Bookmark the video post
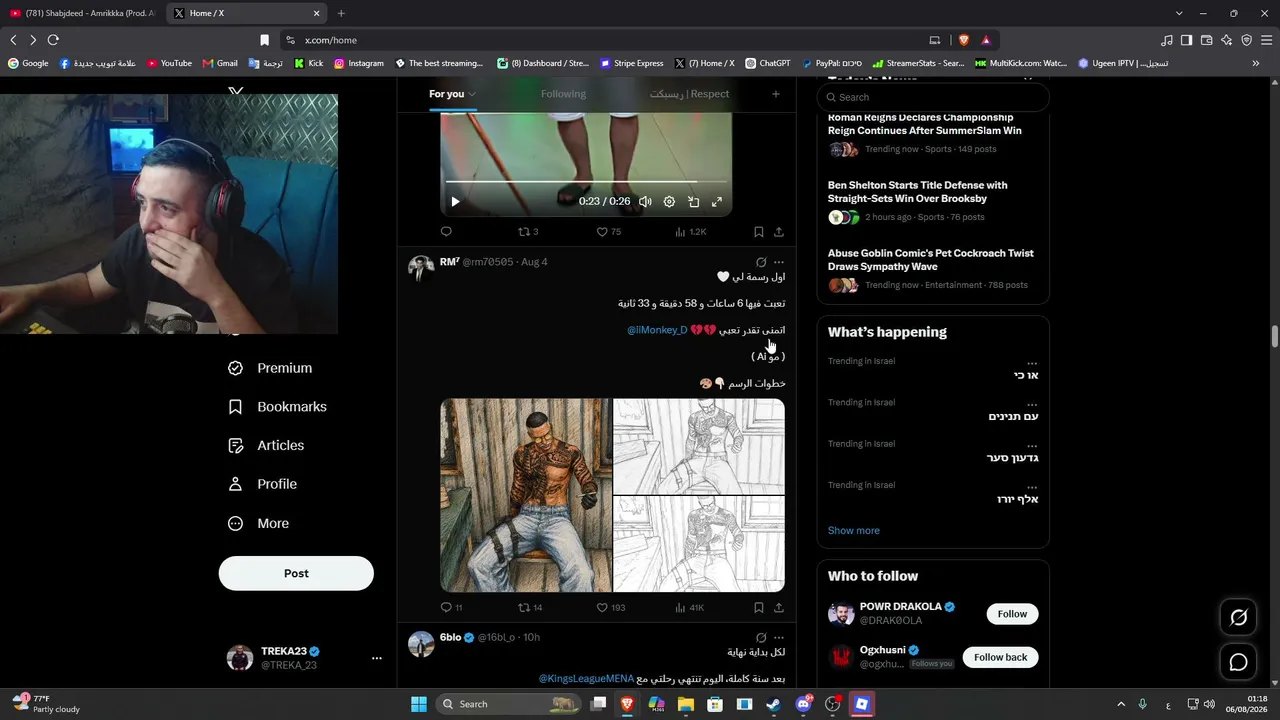This screenshot has width=1280, height=720. coord(759,232)
